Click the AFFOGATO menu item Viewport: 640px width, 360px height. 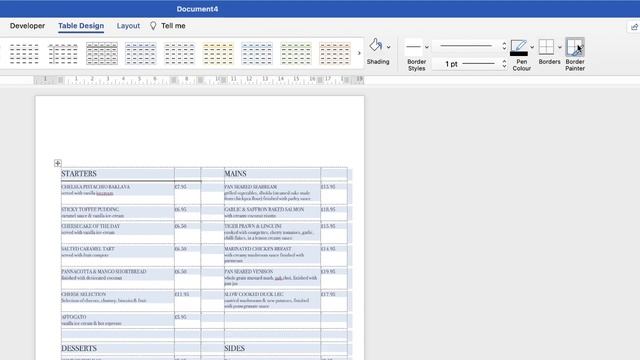coord(74,317)
